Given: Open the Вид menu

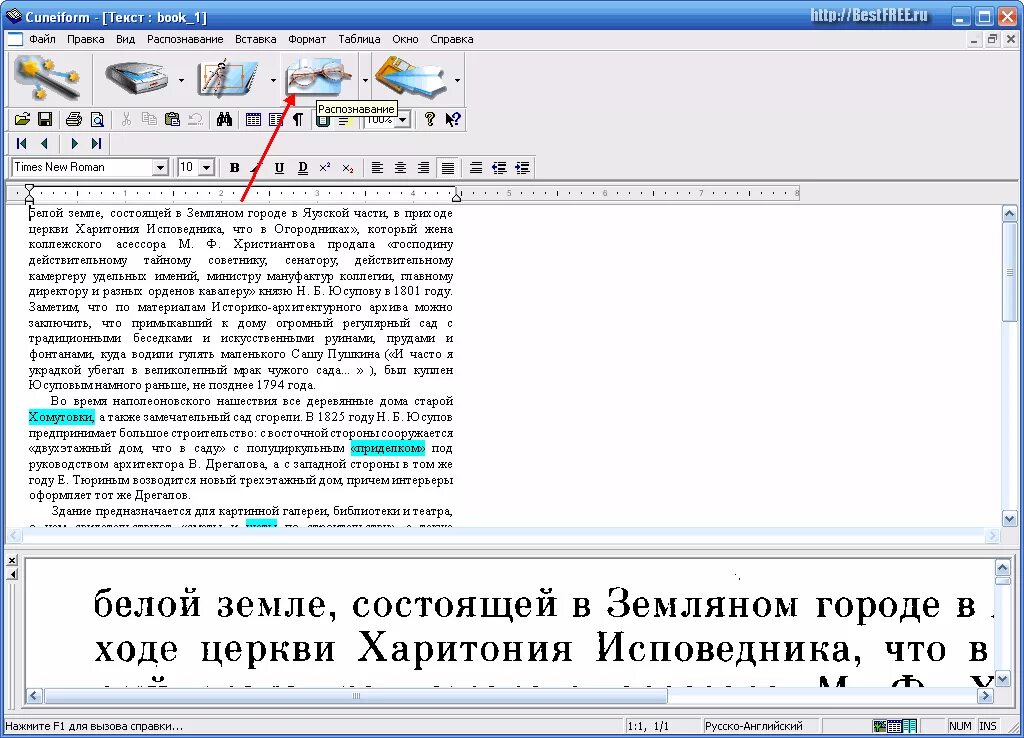Looking at the screenshot, I should 125,39.
